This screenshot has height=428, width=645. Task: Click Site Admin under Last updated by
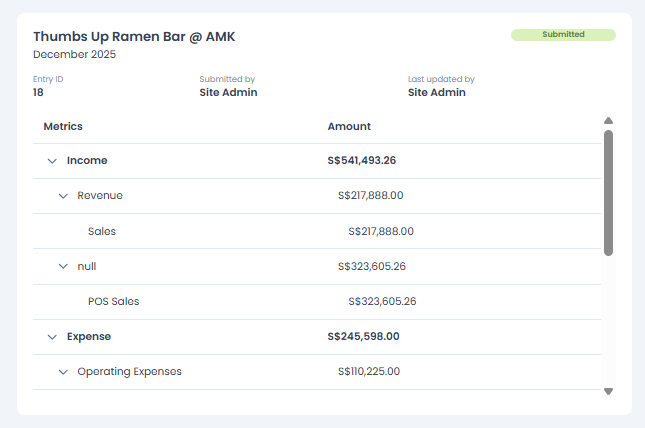click(437, 92)
